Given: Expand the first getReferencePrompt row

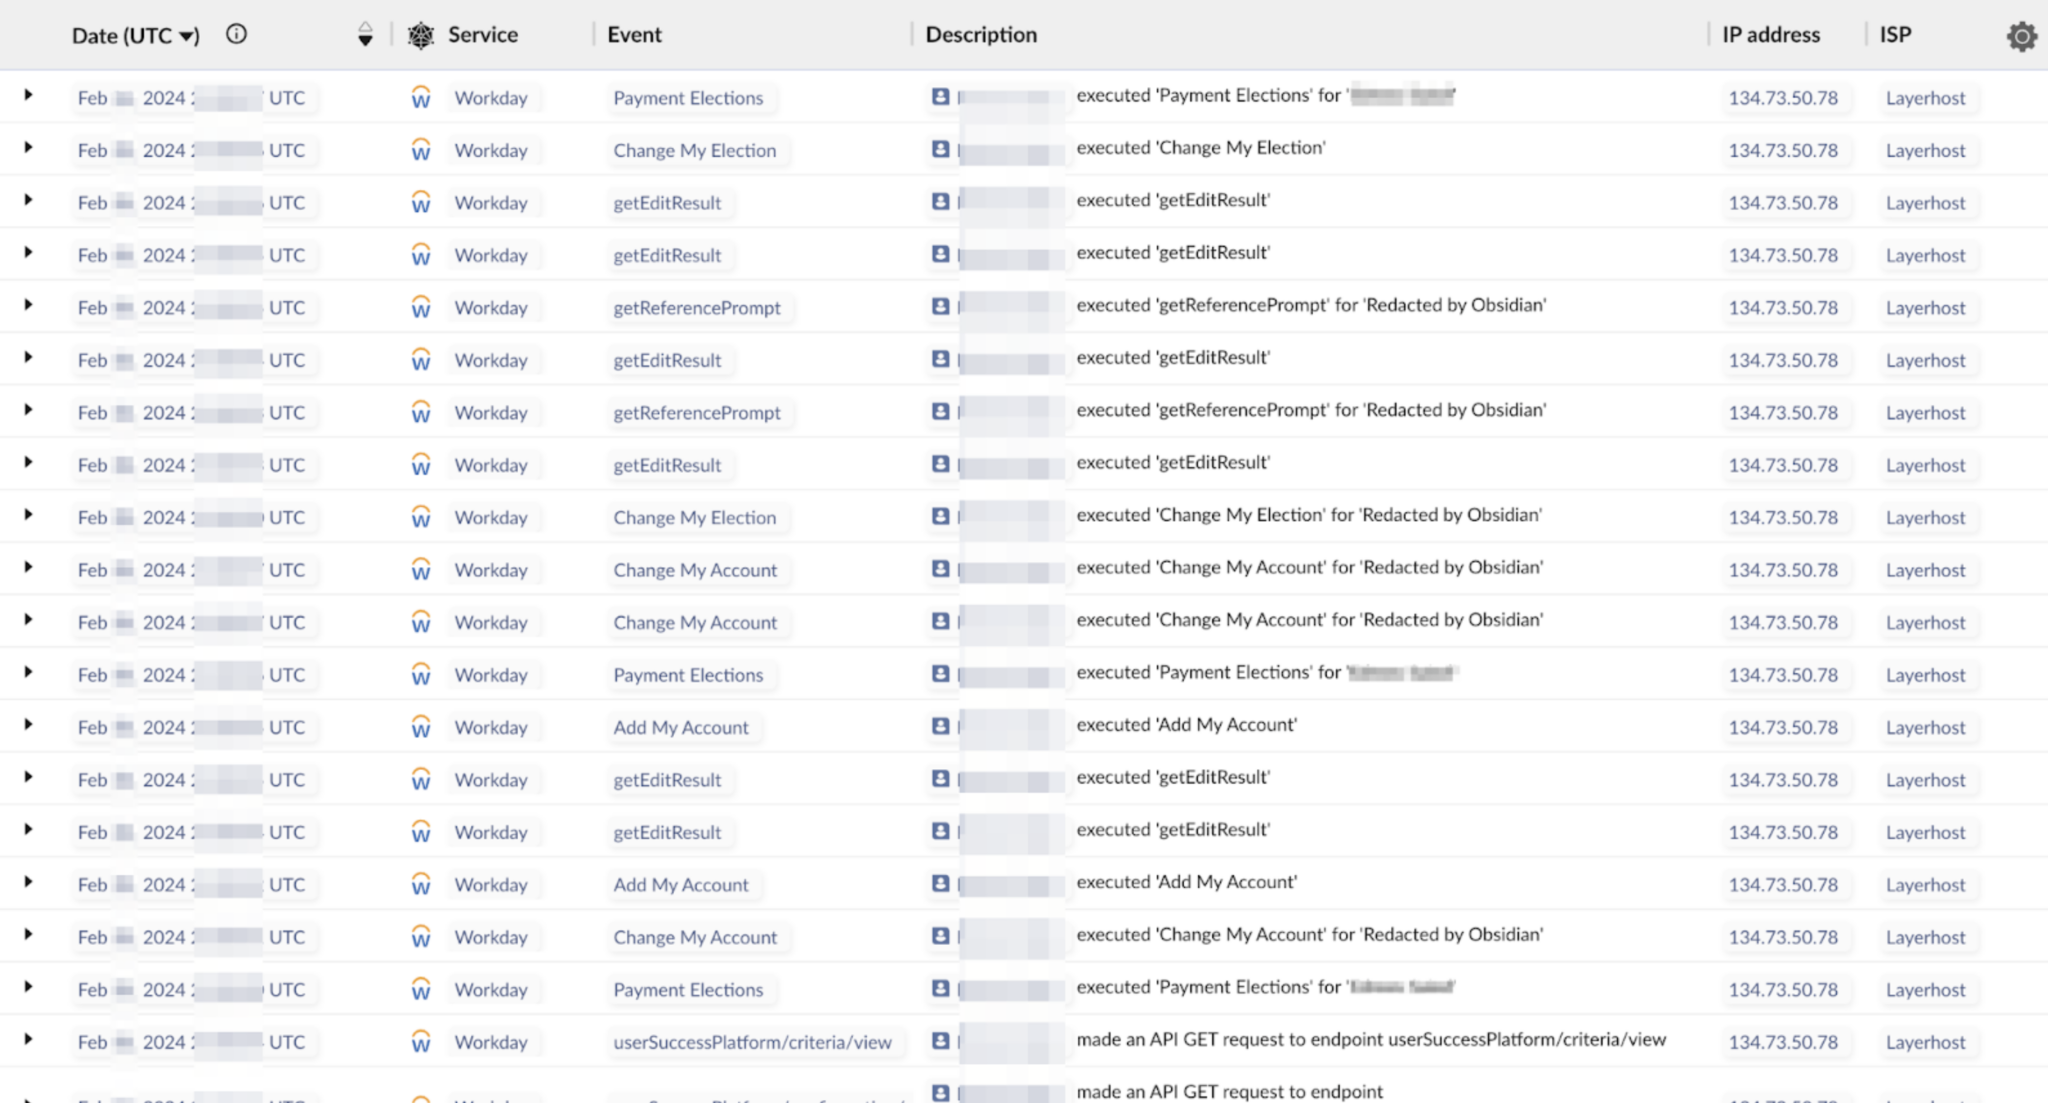Looking at the screenshot, I should click(x=28, y=305).
